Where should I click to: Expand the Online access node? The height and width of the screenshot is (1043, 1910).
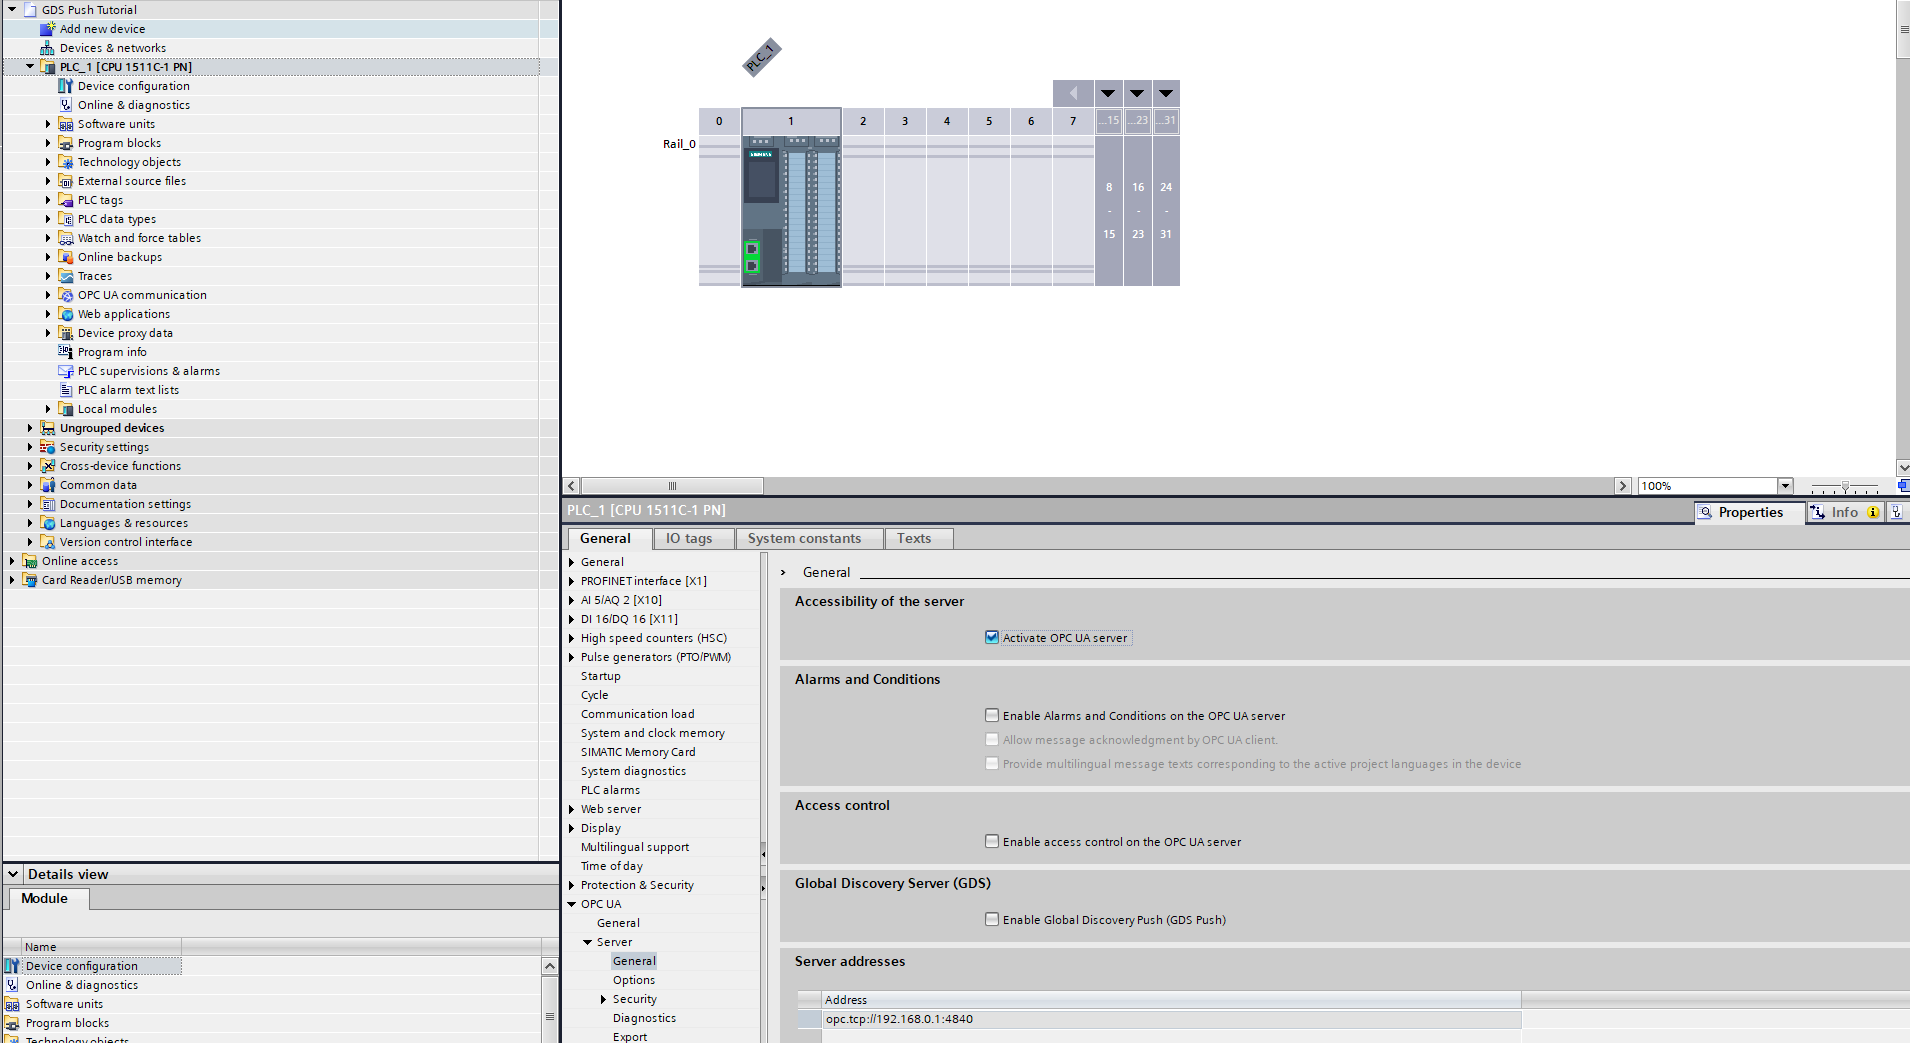(x=12, y=561)
